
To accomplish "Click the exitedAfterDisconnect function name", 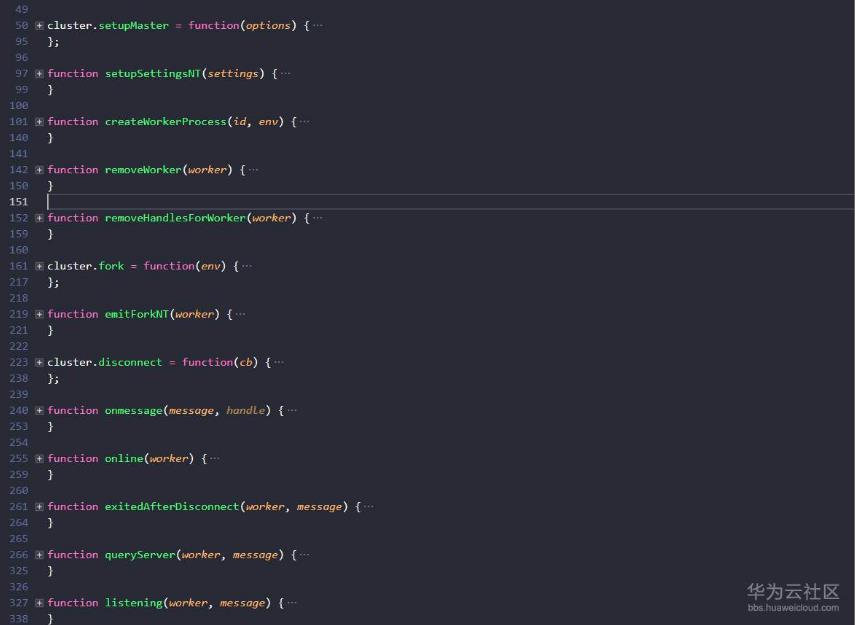I will coord(172,507).
